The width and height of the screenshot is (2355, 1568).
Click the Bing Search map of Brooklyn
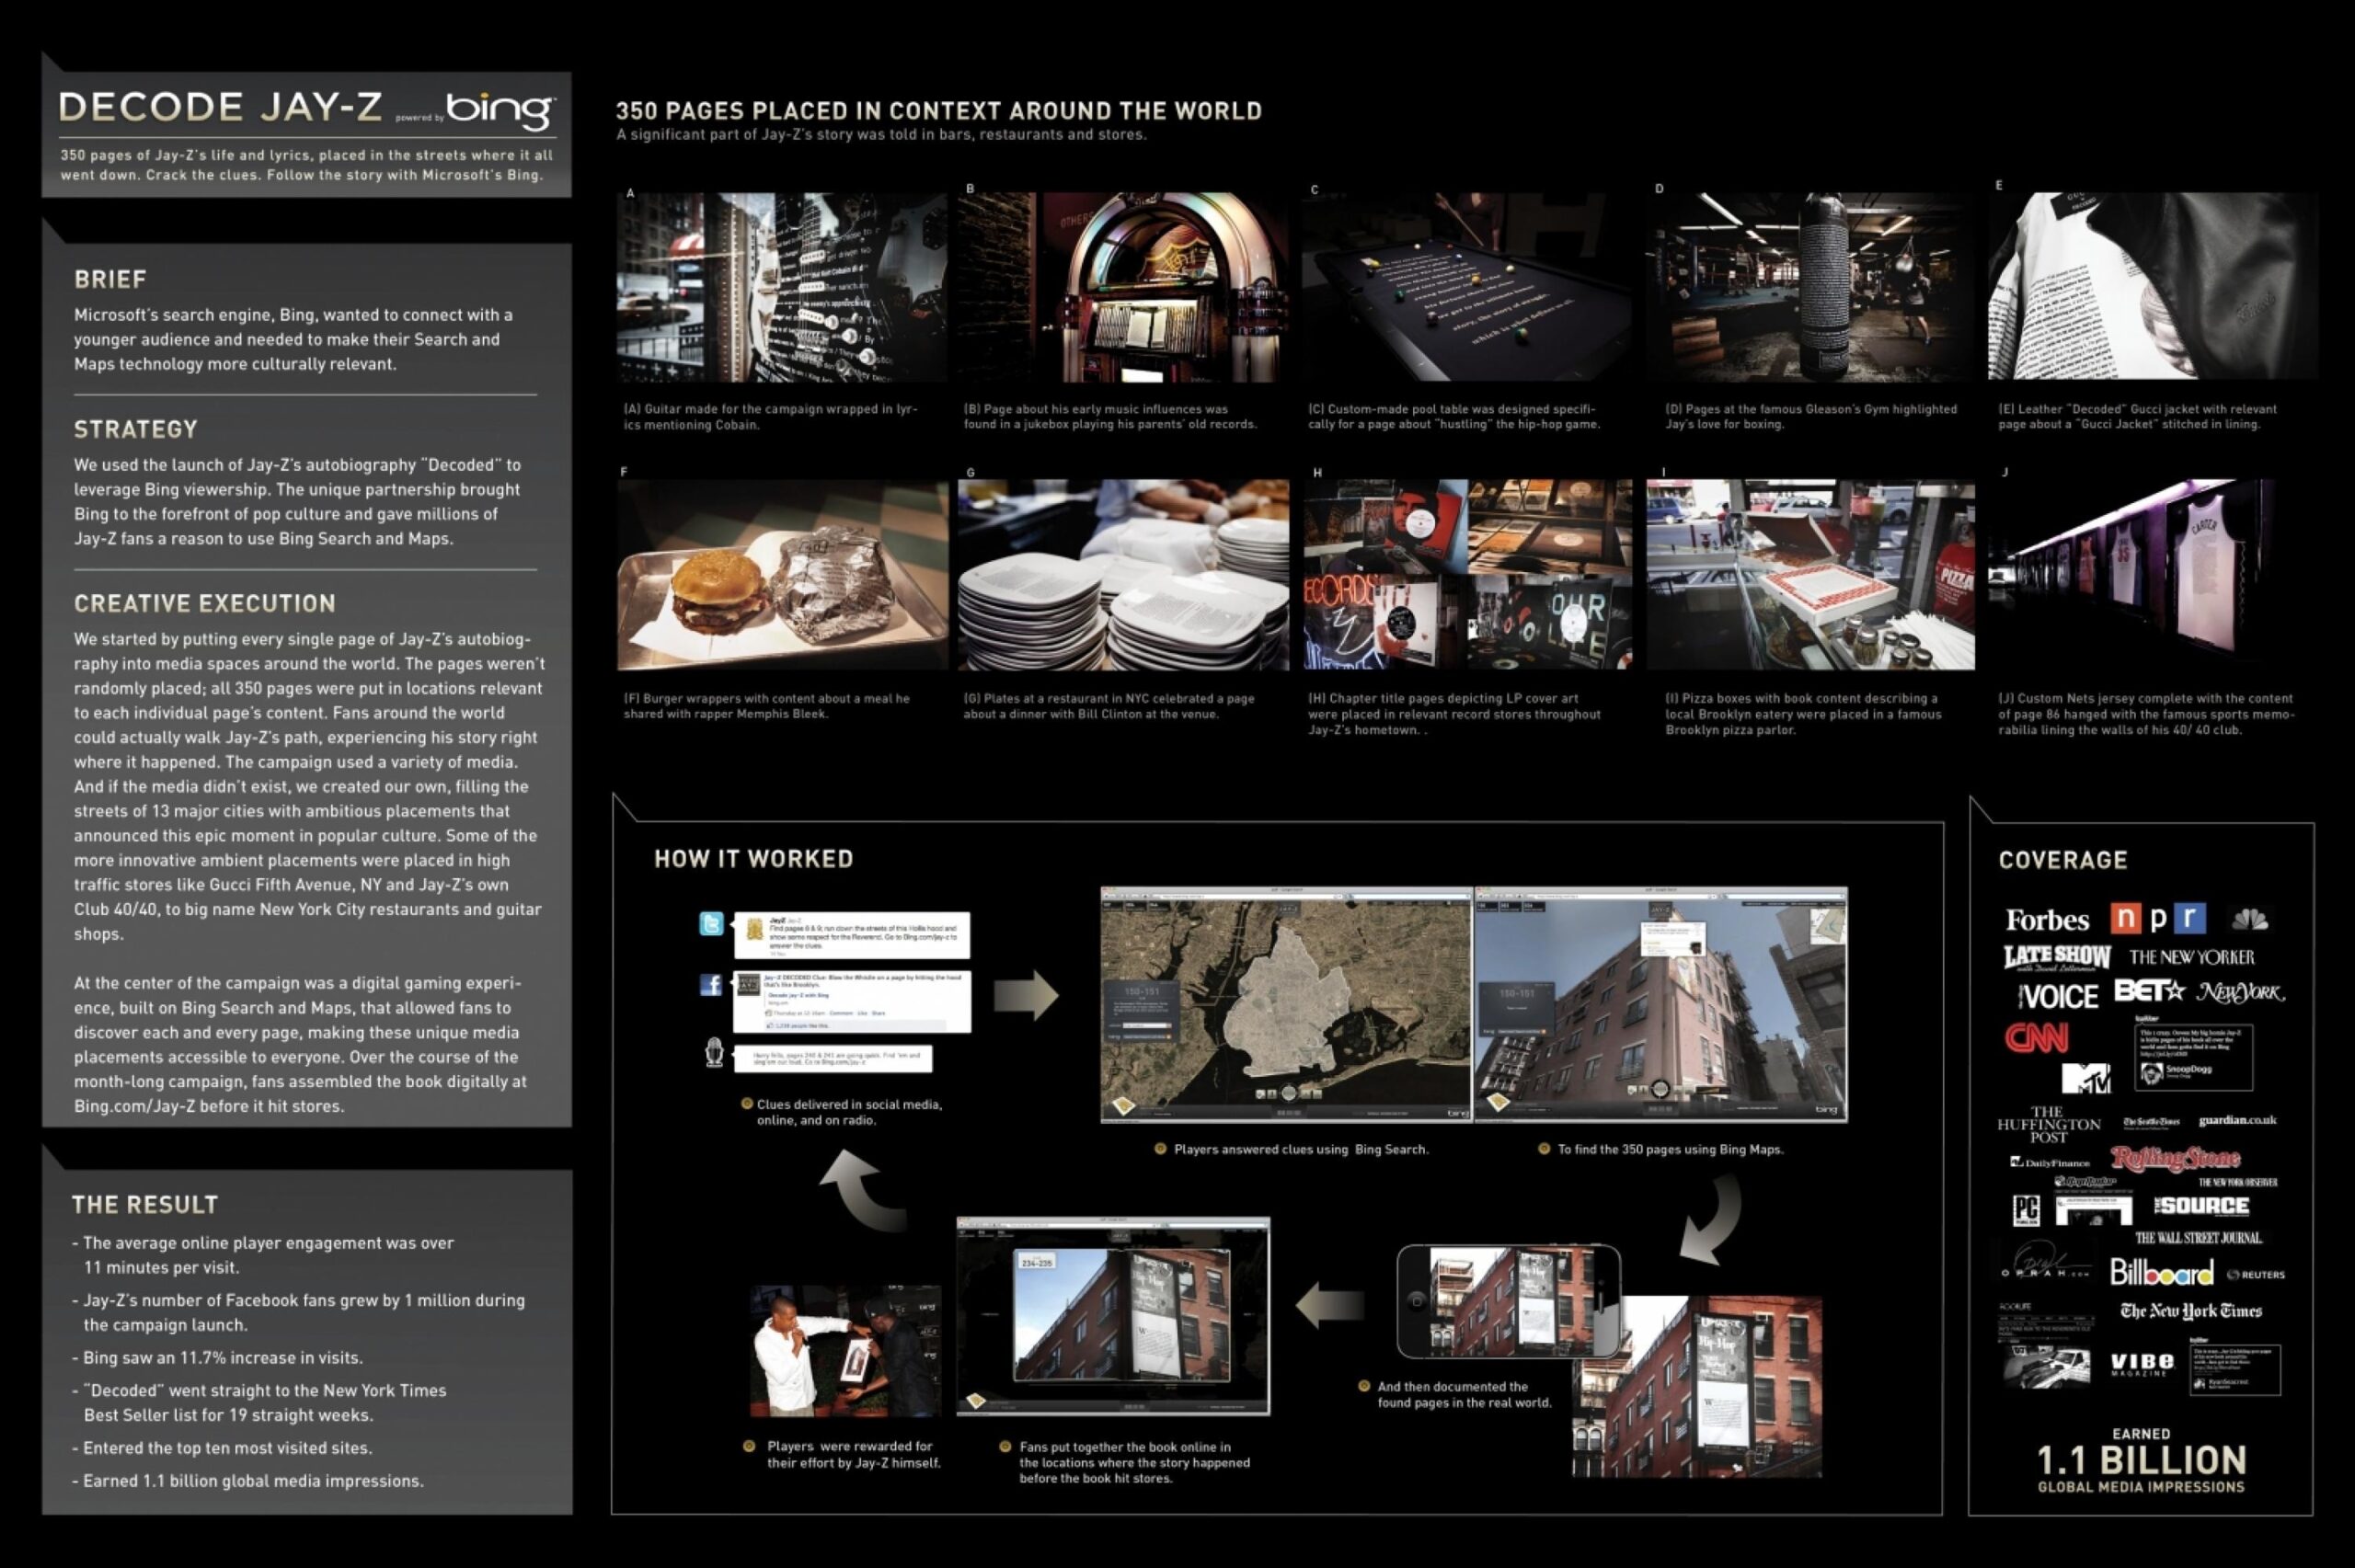(1286, 1004)
